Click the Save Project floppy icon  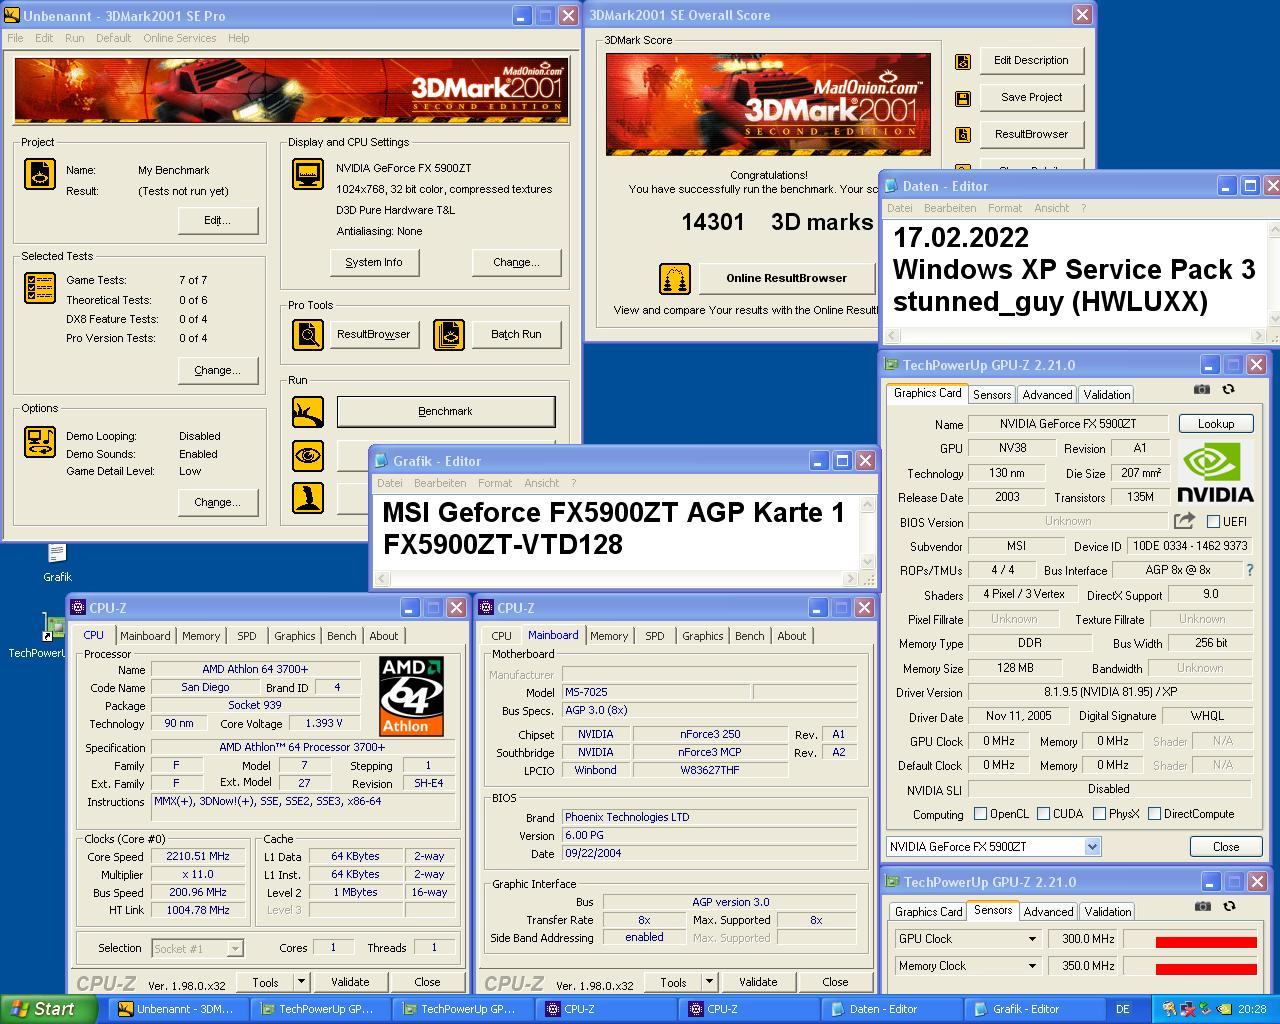click(x=962, y=98)
